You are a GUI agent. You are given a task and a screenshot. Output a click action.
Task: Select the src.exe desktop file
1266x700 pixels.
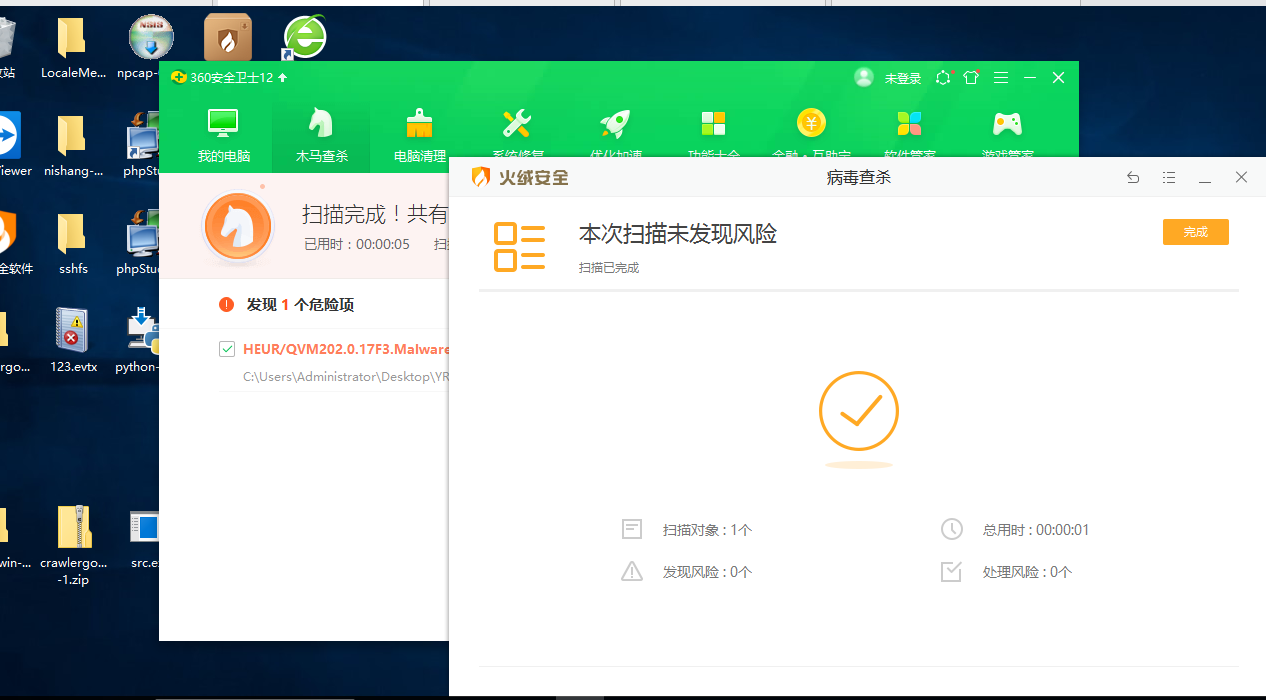146,537
